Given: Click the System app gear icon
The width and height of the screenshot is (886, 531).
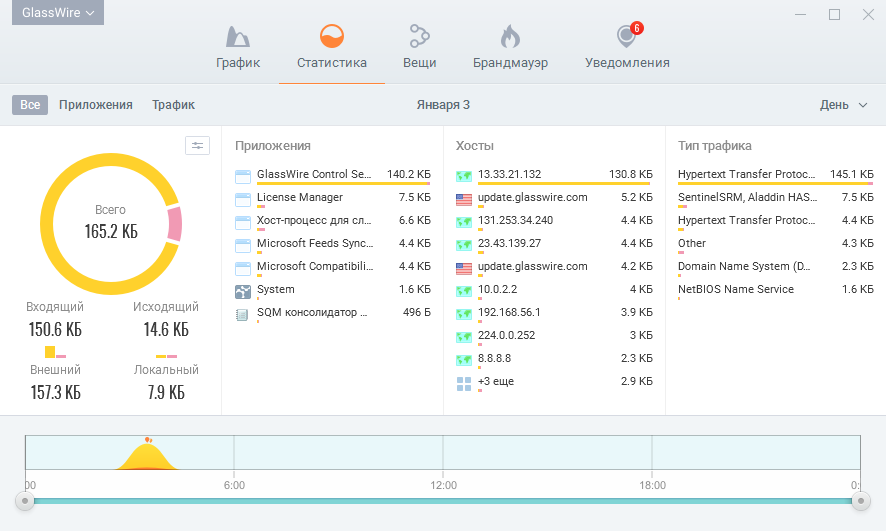Looking at the screenshot, I should pos(243,291).
